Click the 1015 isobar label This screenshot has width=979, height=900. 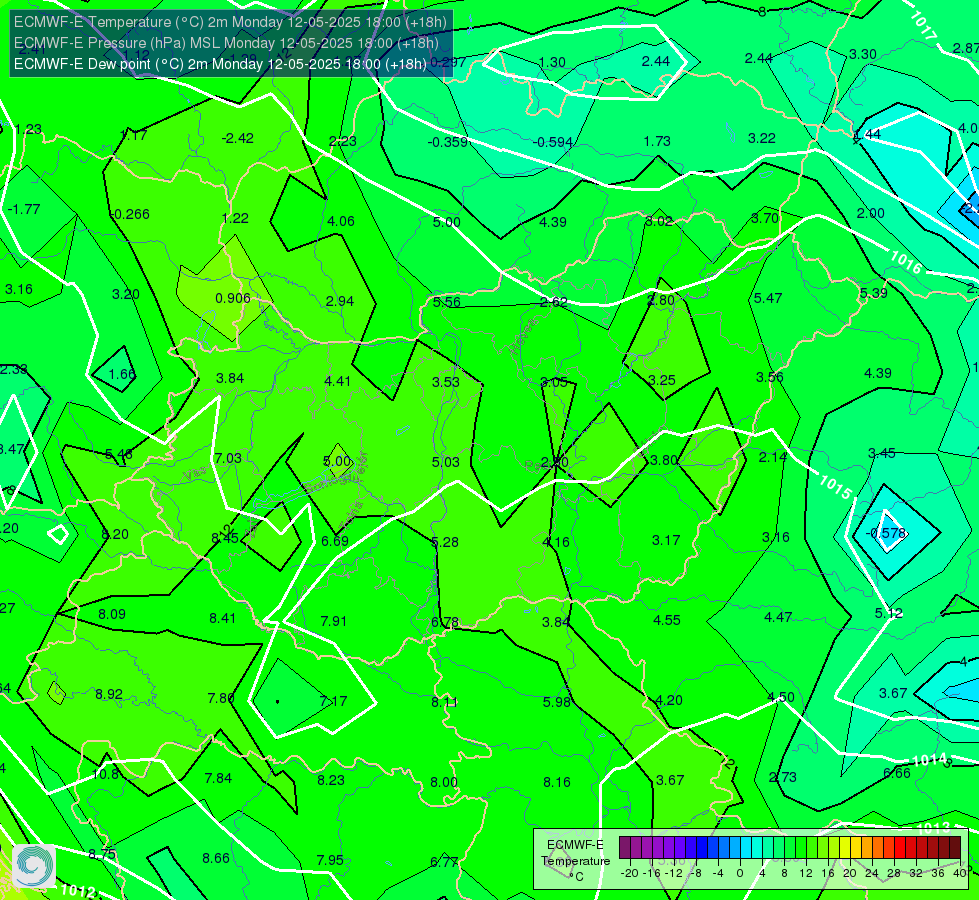pos(835,487)
